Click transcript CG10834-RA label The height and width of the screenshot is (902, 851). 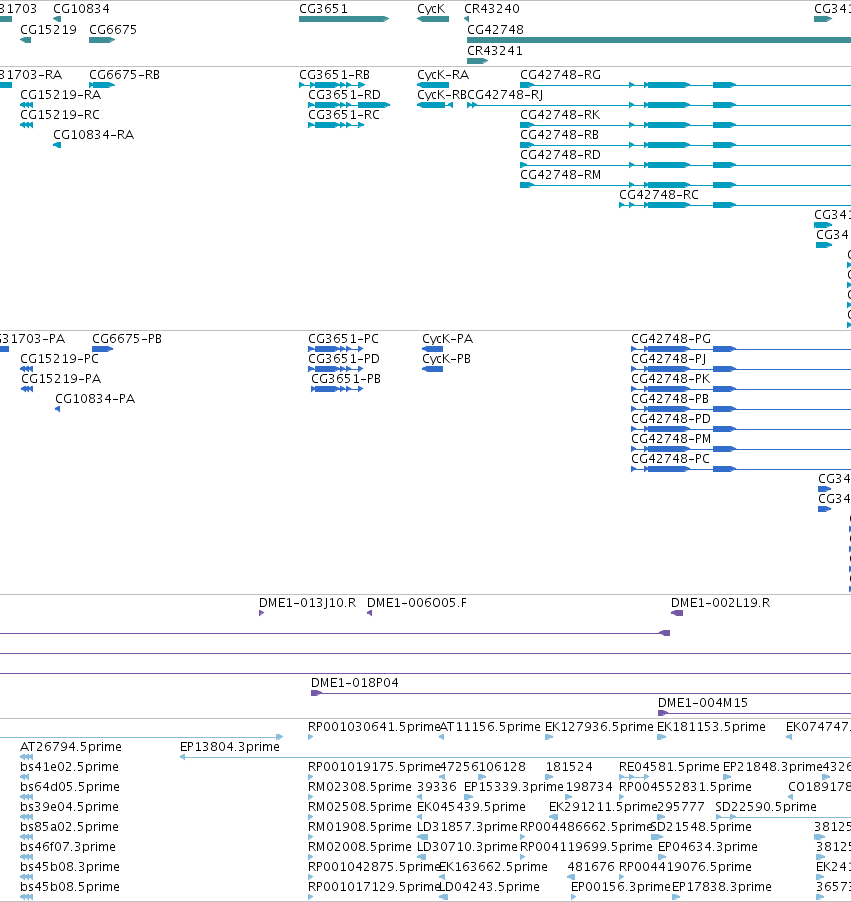pos(93,135)
